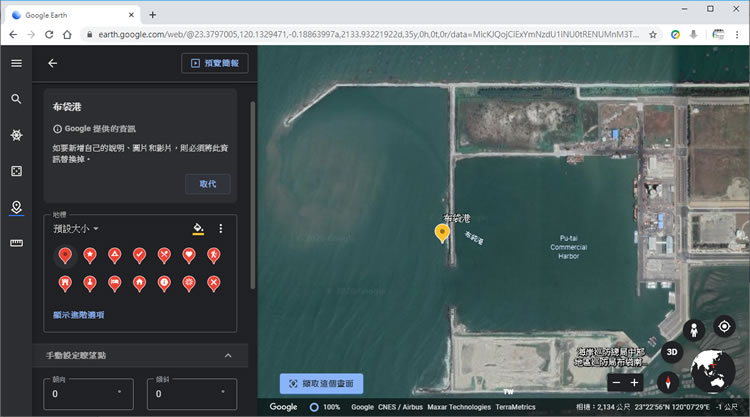Click the 預覽簡報 preview presentation button

pyautogui.click(x=215, y=63)
